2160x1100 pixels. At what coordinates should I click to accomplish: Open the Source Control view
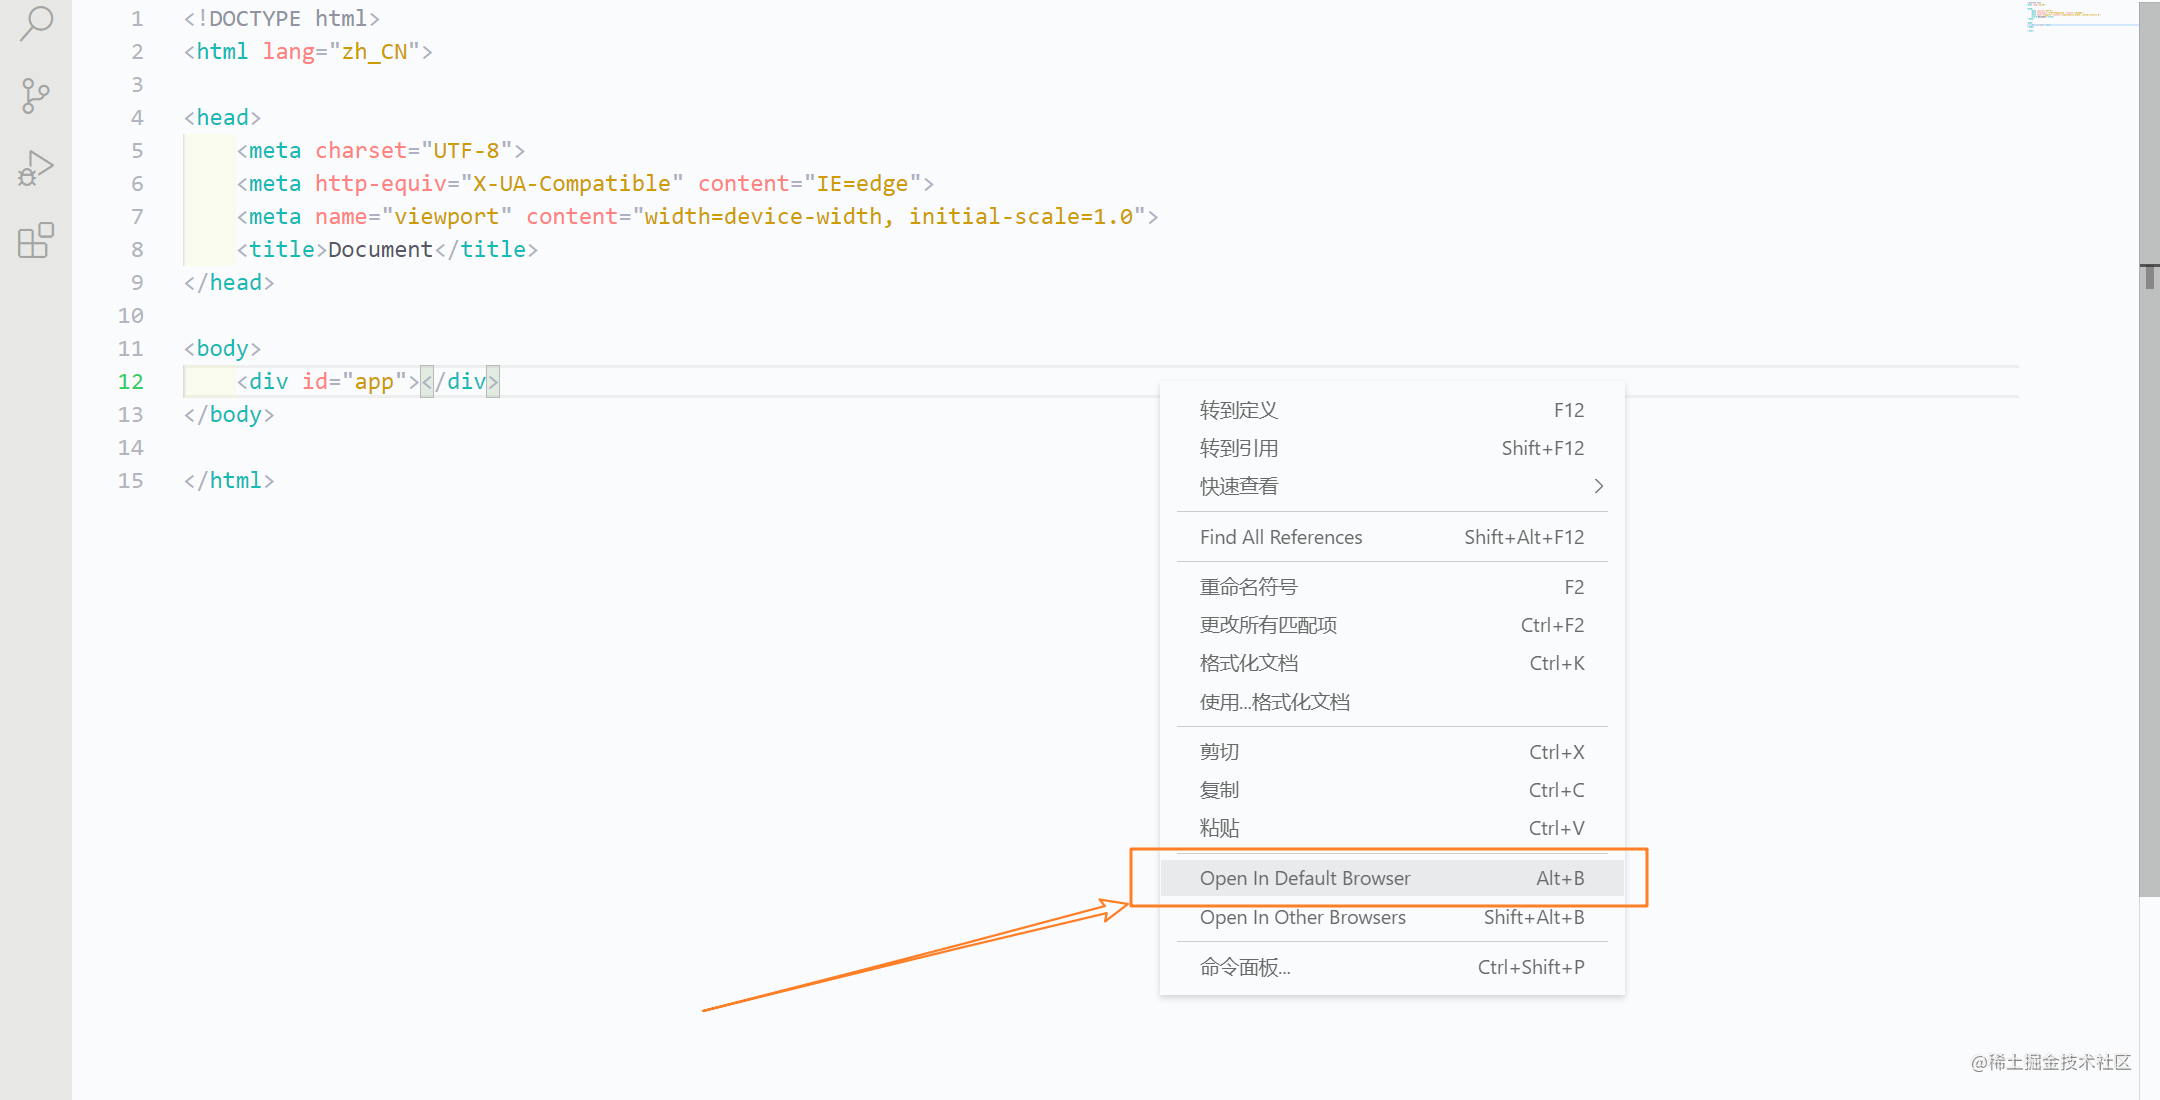[34, 96]
